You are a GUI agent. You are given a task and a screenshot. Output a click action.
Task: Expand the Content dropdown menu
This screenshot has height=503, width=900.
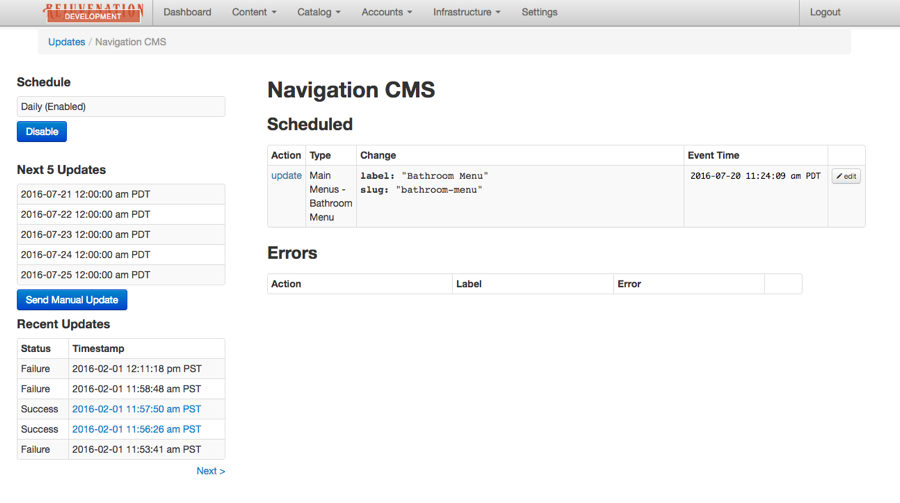click(254, 12)
